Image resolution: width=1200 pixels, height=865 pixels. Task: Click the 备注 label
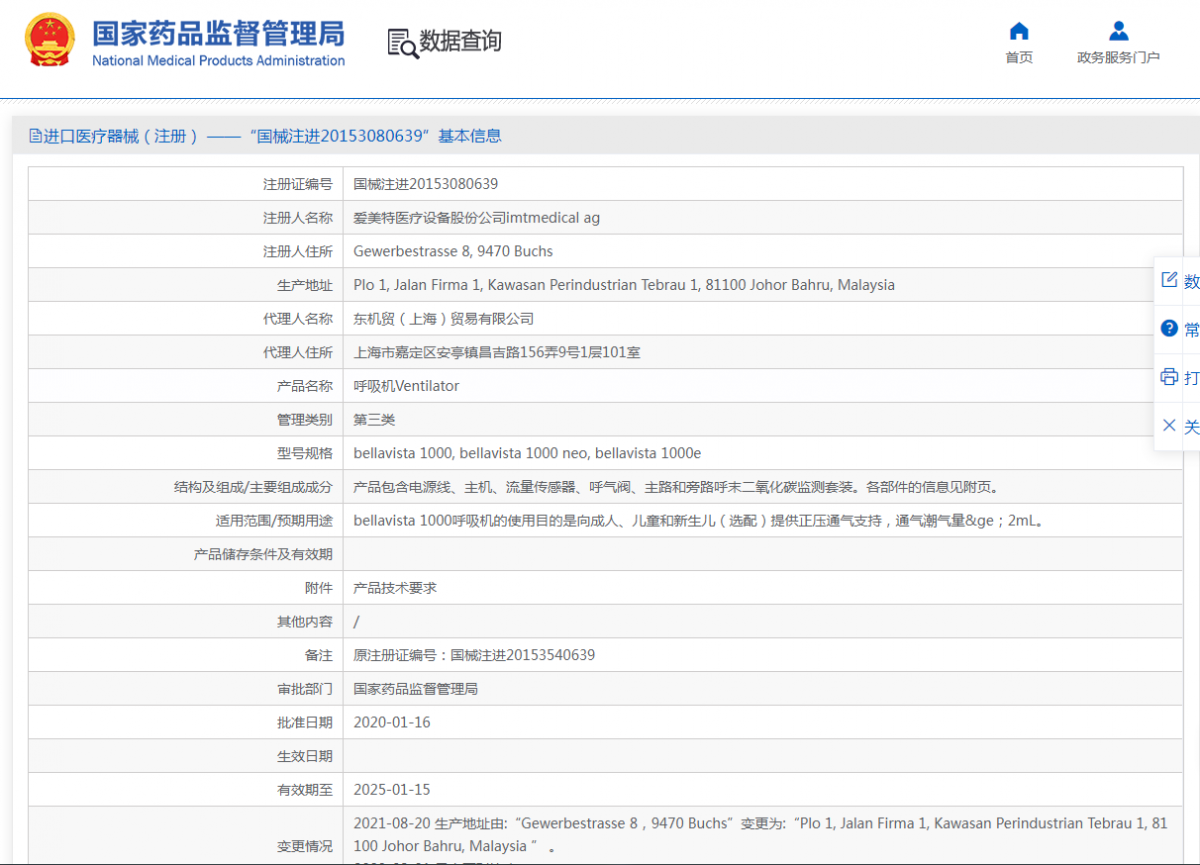[x=319, y=655]
